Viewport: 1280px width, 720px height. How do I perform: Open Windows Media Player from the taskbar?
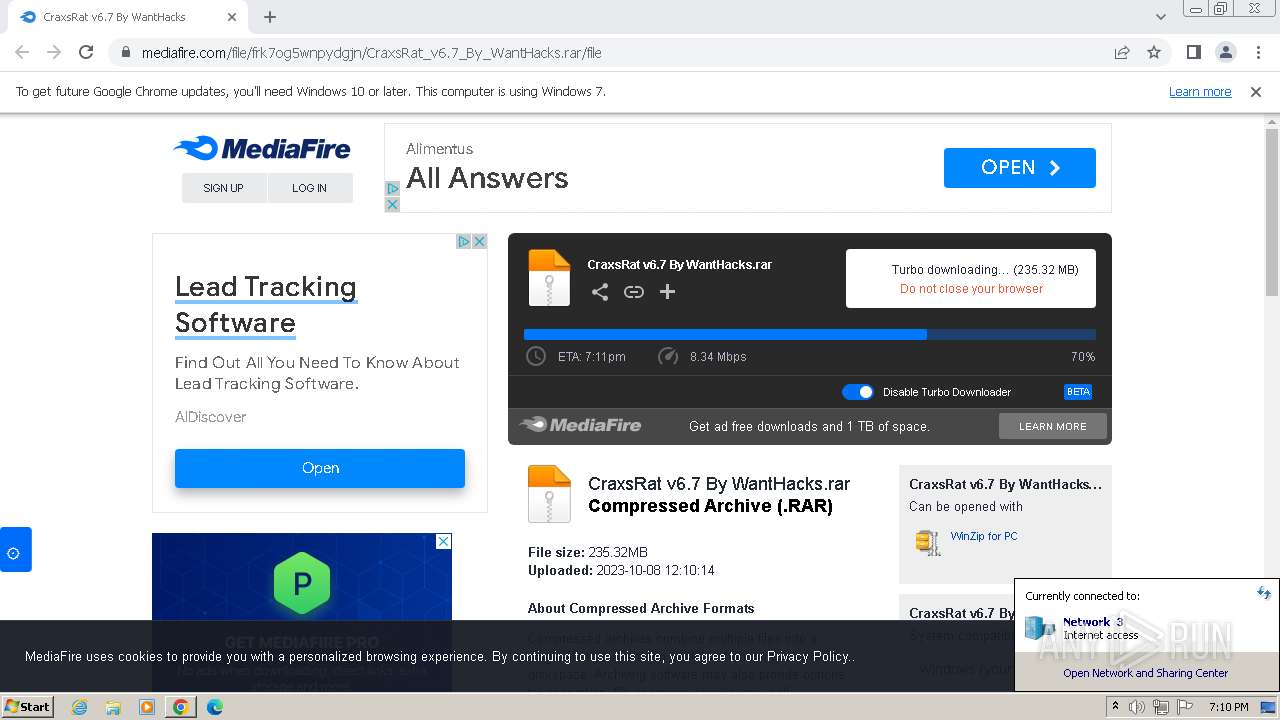click(147, 707)
